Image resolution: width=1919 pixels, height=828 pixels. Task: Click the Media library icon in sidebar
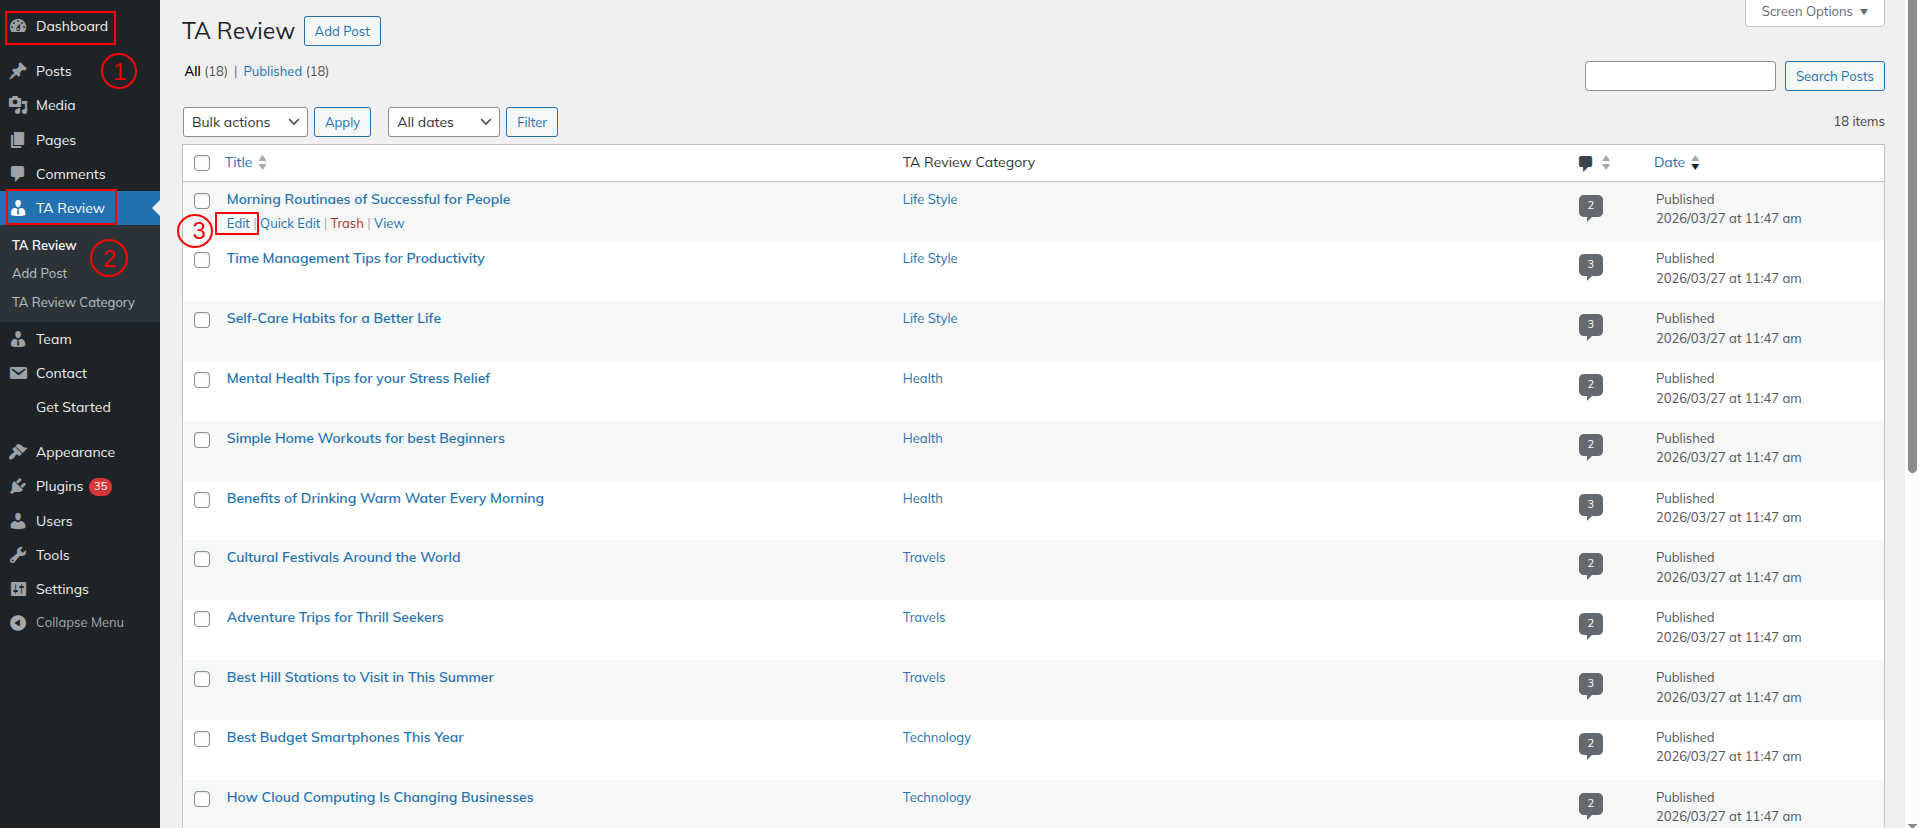click(x=18, y=105)
